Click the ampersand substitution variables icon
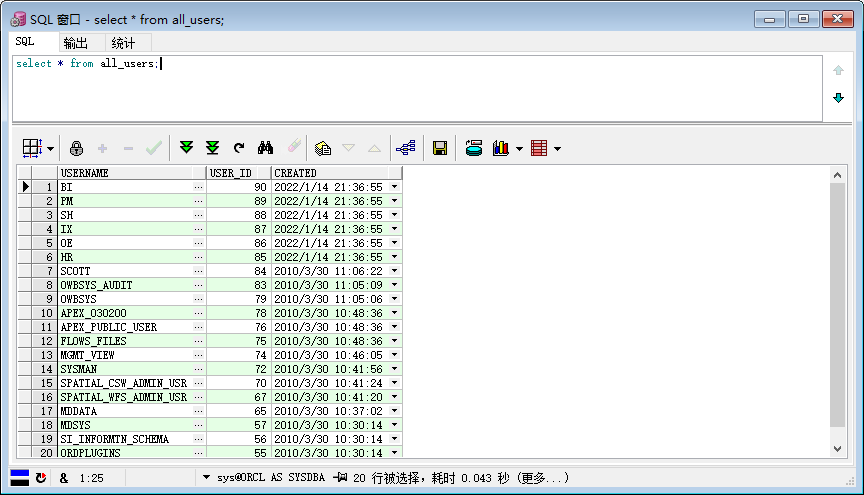Screen dimensions: 864x495 (x=64, y=478)
